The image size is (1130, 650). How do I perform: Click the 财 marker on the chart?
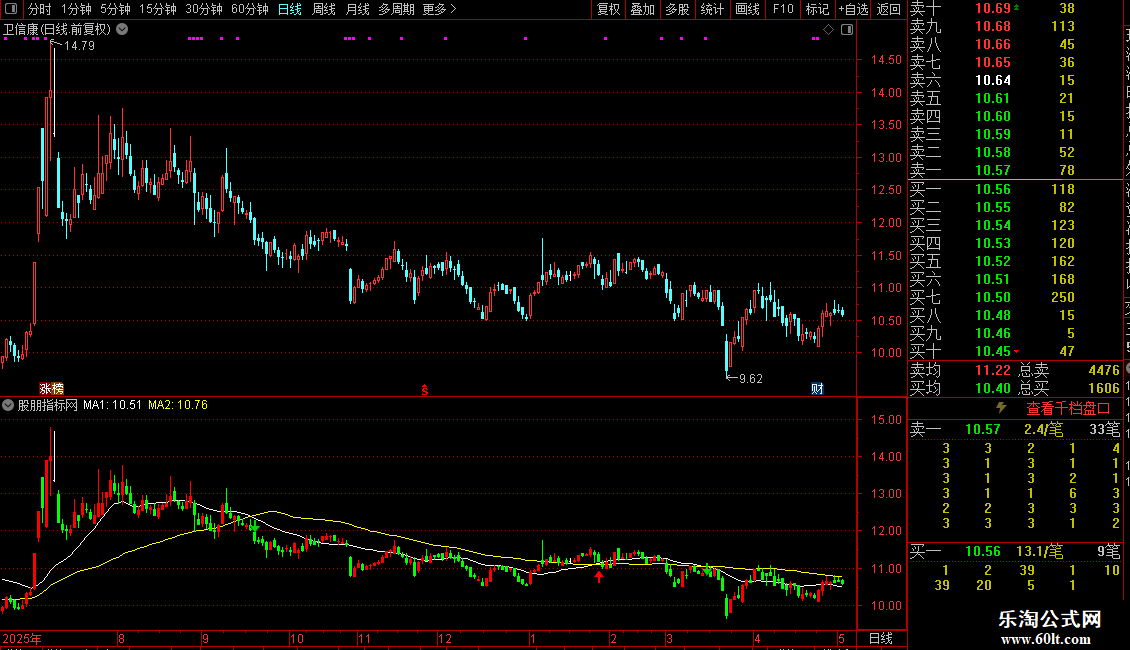[x=817, y=388]
